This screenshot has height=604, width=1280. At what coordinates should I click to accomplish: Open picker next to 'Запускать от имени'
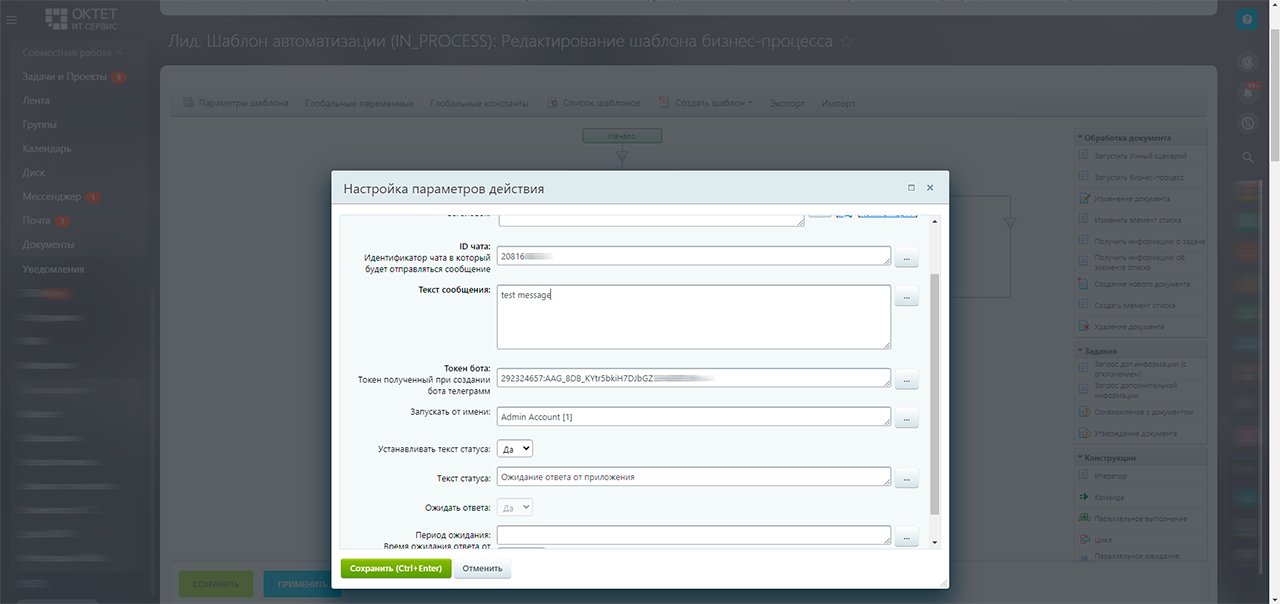pos(906,418)
